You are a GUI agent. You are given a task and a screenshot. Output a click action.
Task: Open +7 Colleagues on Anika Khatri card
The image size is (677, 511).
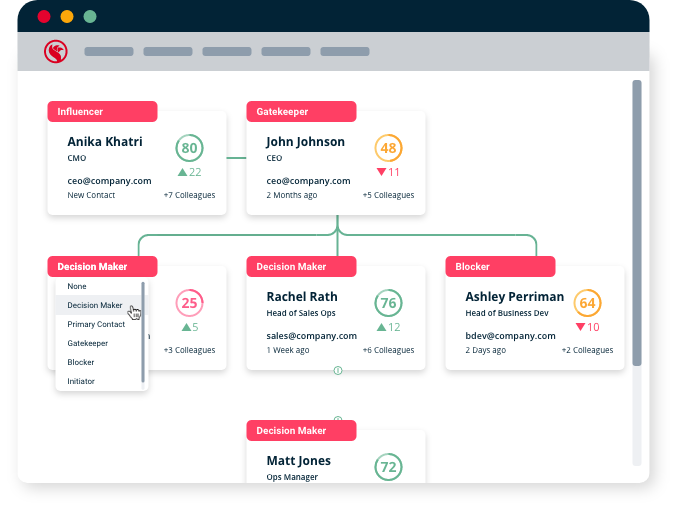[189, 195]
